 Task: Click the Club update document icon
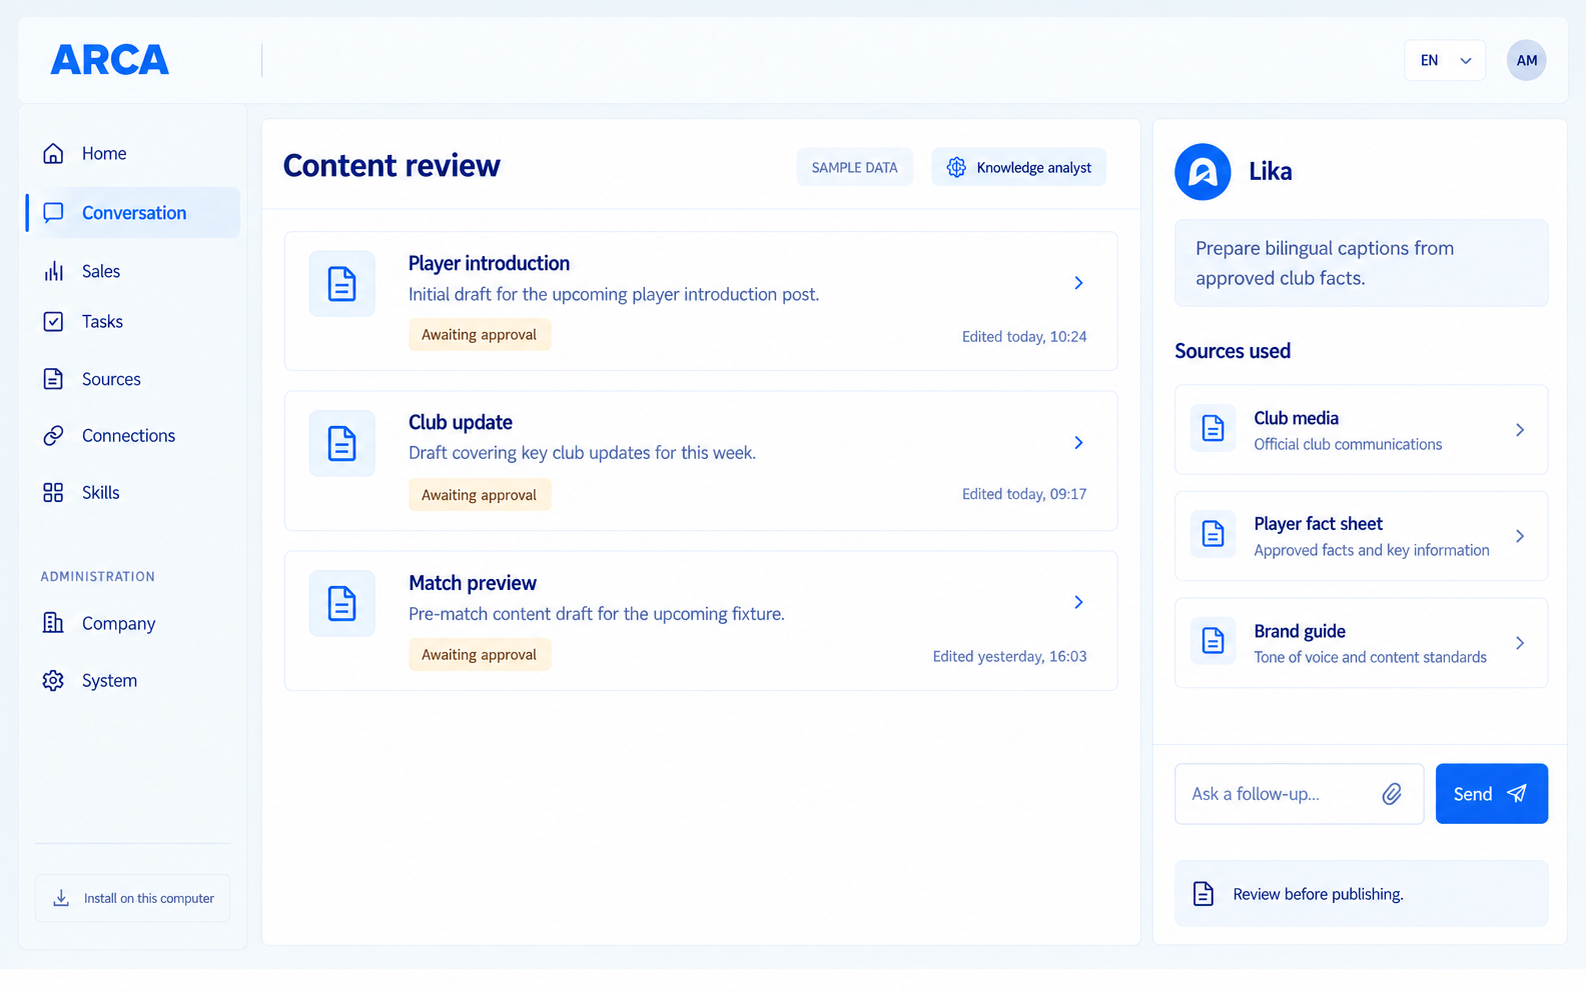pos(342,443)
